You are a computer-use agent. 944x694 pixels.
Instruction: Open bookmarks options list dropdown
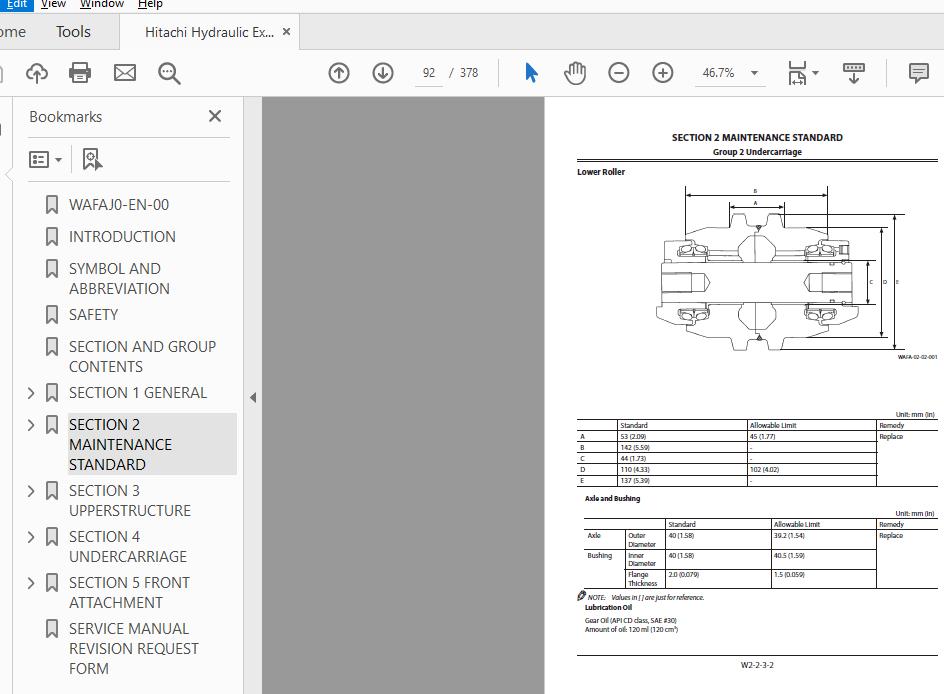point(46,159)
